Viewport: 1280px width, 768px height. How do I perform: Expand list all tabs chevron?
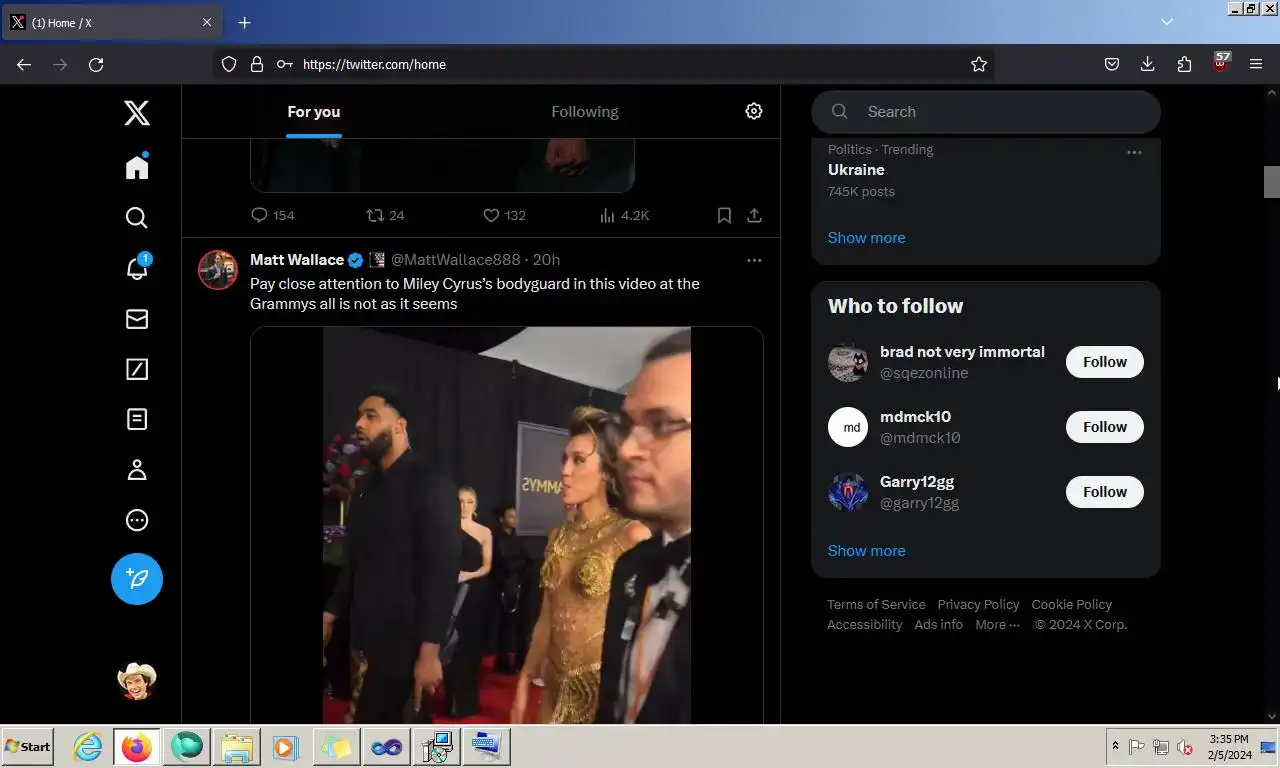(x=1167, y=22)
